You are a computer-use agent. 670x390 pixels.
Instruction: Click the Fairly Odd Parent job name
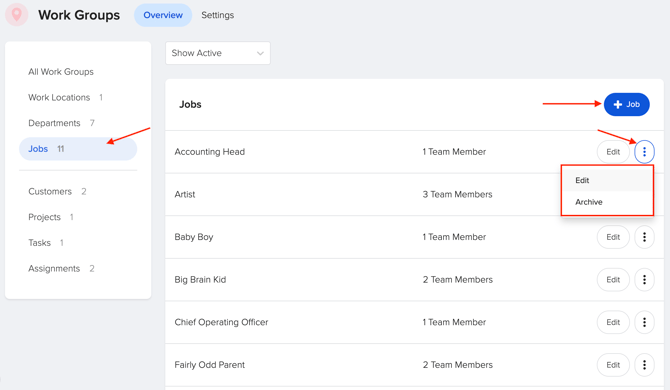pyautogui.click(x=209, y=365)
